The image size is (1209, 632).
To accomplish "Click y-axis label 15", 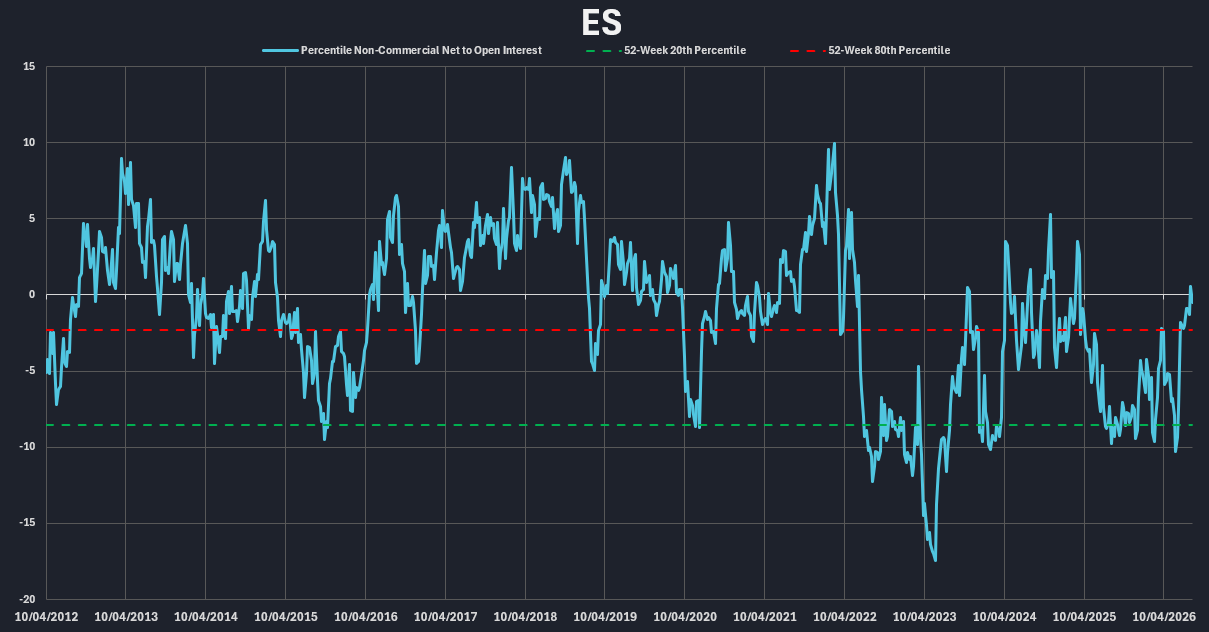I will (x=29, y=66).
